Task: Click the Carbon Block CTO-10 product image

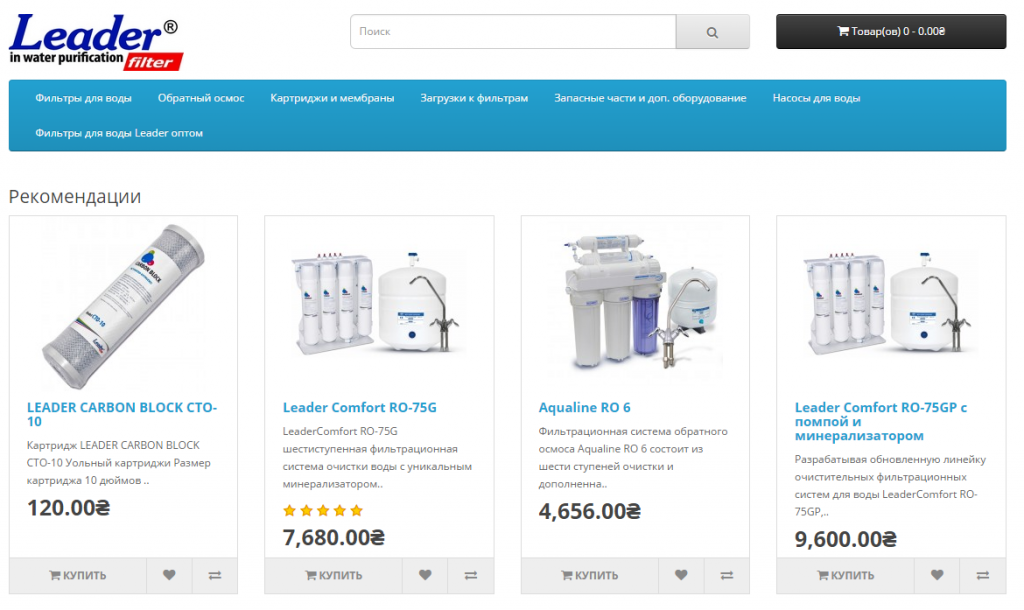Action: pos(123,306)
